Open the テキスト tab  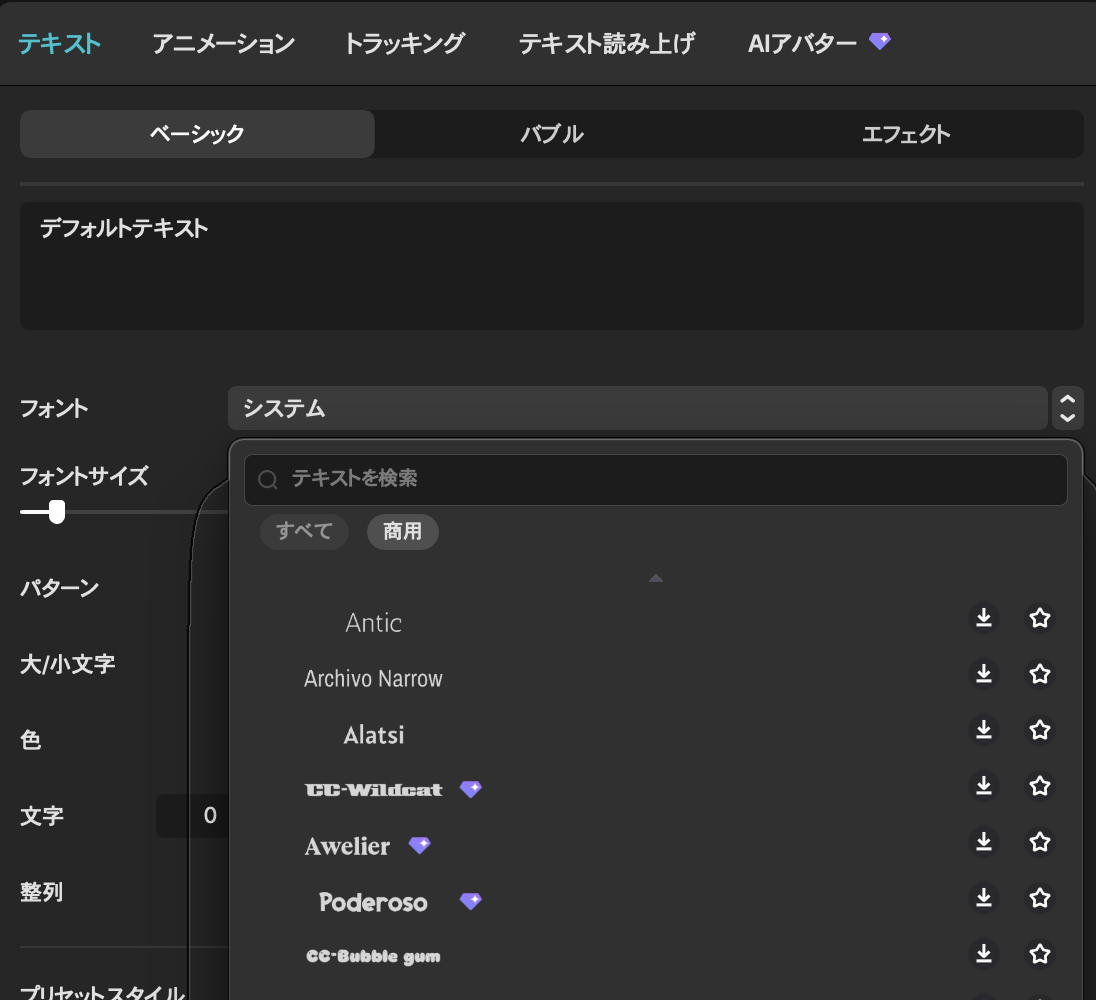click(59, 43)
